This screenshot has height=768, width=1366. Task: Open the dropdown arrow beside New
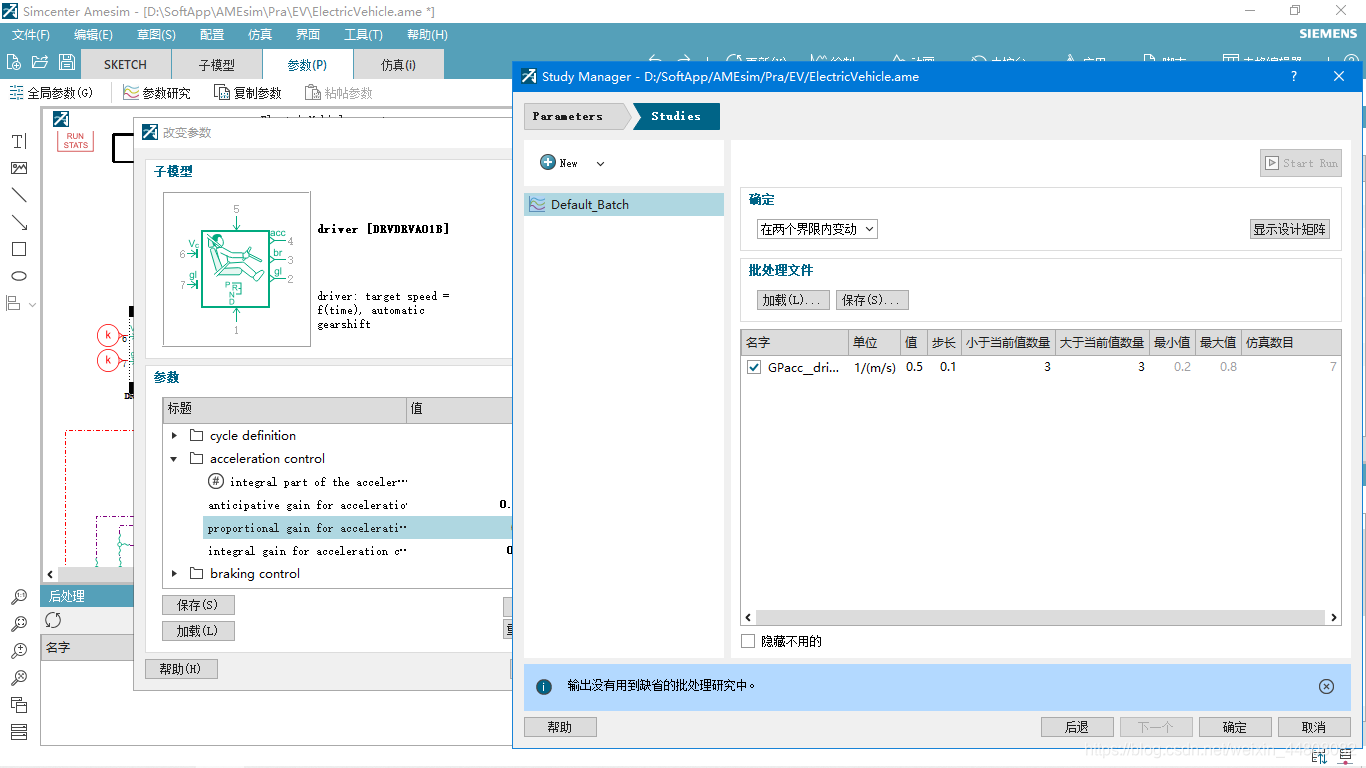[x=600, y=163]
